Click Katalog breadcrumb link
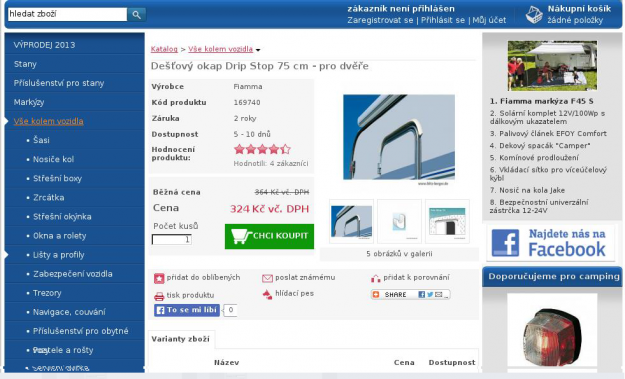The height and width of the screenshot is (379, 625). 164,49
